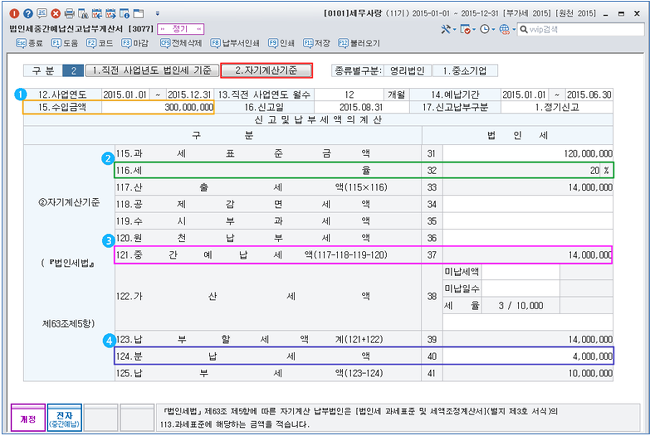Click 직전 사업연도 월수 value 12
This screenshot has height=436, width=650.
[349, 94]
